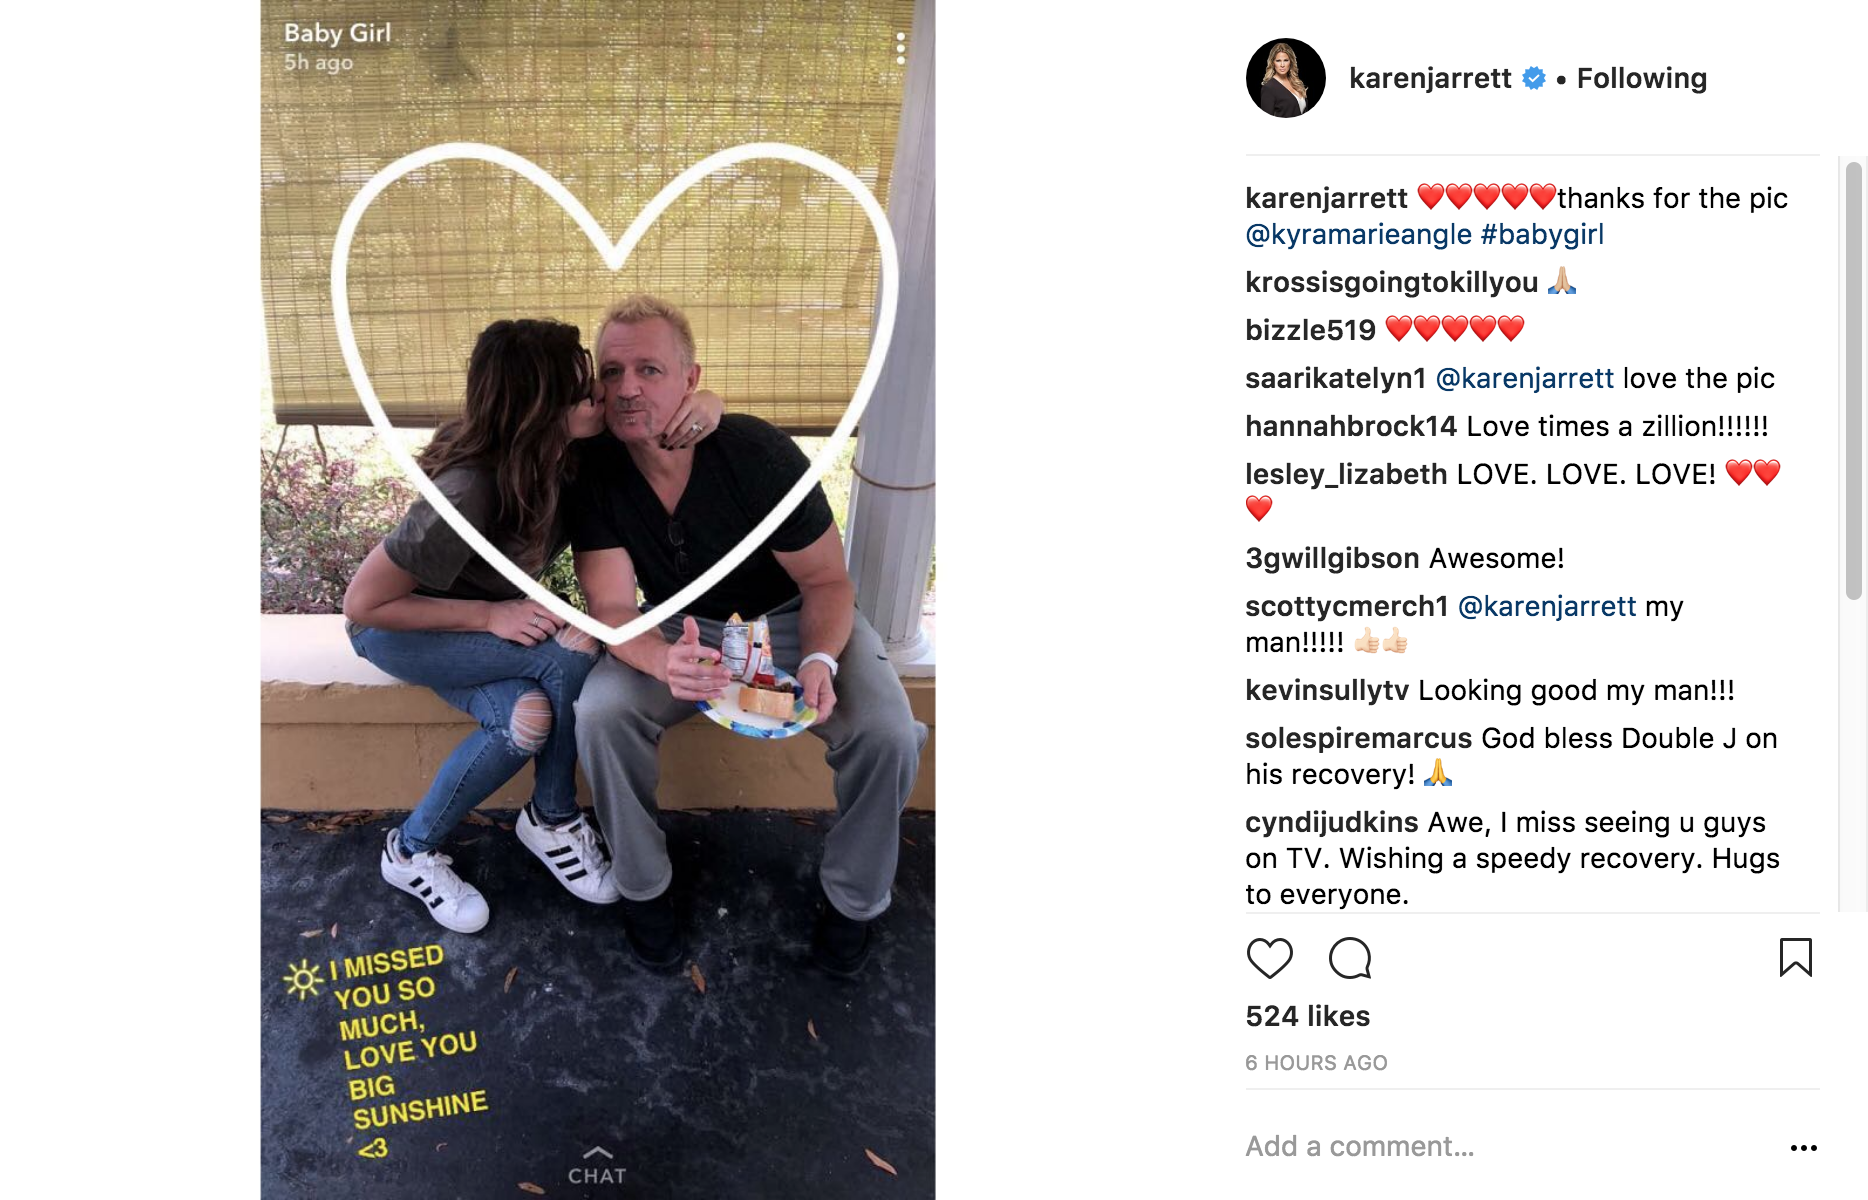Image resolution: width=1868 pixels, height=1200 pixels.
Task: Open the comment speech bubble icon
Action: 1350,958
